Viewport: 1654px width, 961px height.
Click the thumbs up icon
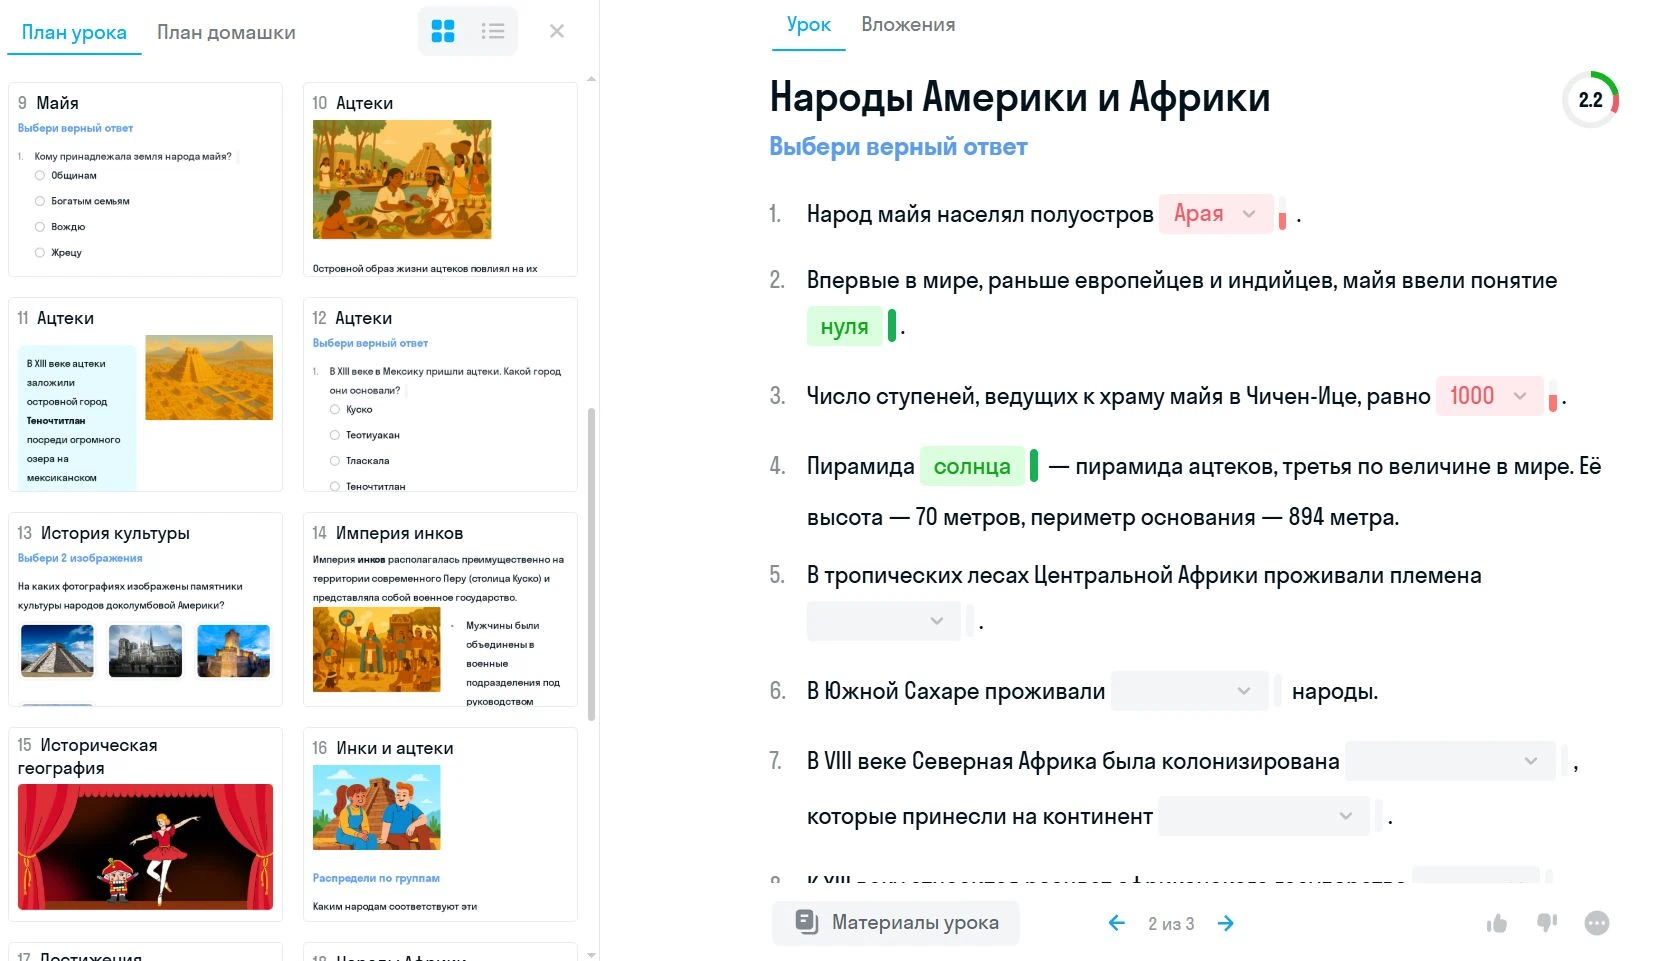pos(1497,923)
